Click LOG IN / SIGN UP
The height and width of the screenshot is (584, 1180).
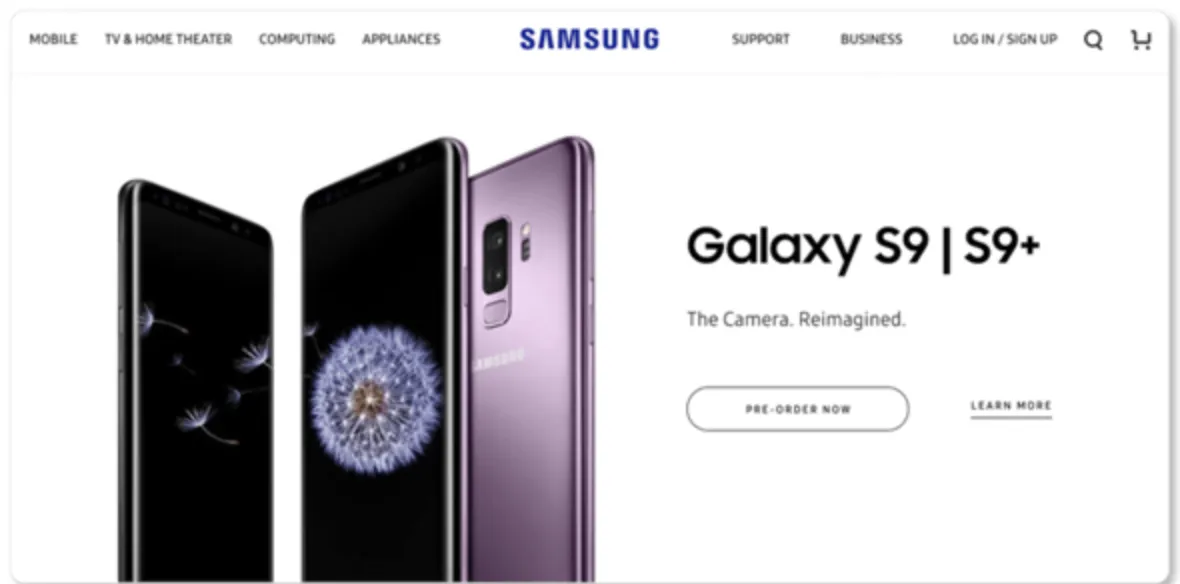click(x=1005, y=39)
